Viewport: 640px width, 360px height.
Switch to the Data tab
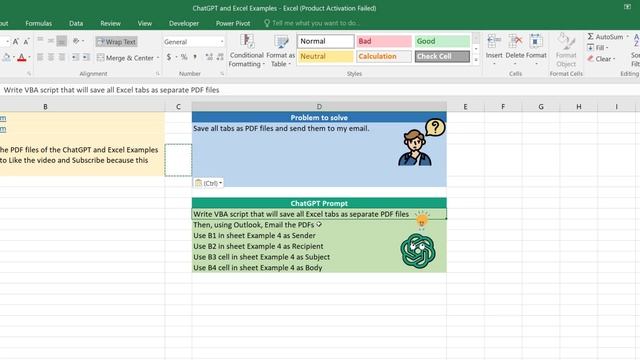[x=76, y=23]
